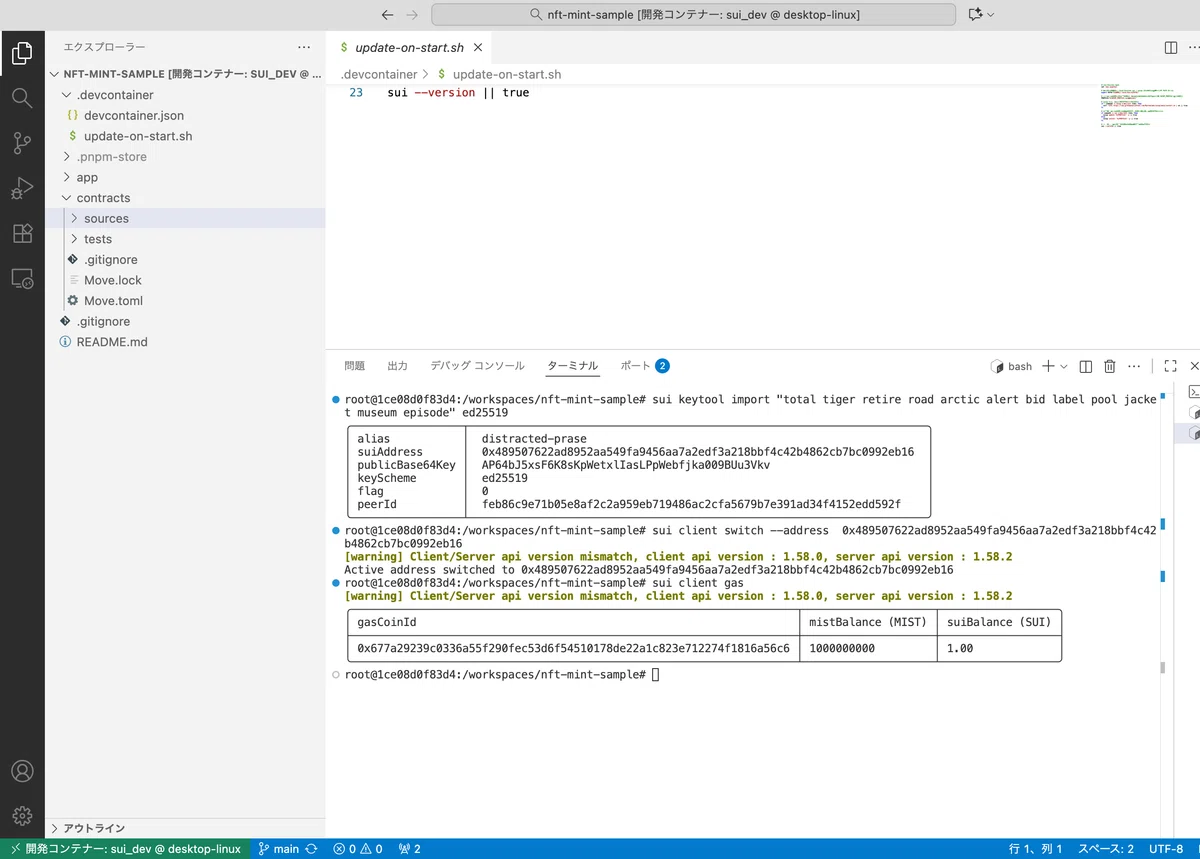This screenshot has width=1200, height=859.
Task: Switch to the ポート tab
Action: point(644,366)
